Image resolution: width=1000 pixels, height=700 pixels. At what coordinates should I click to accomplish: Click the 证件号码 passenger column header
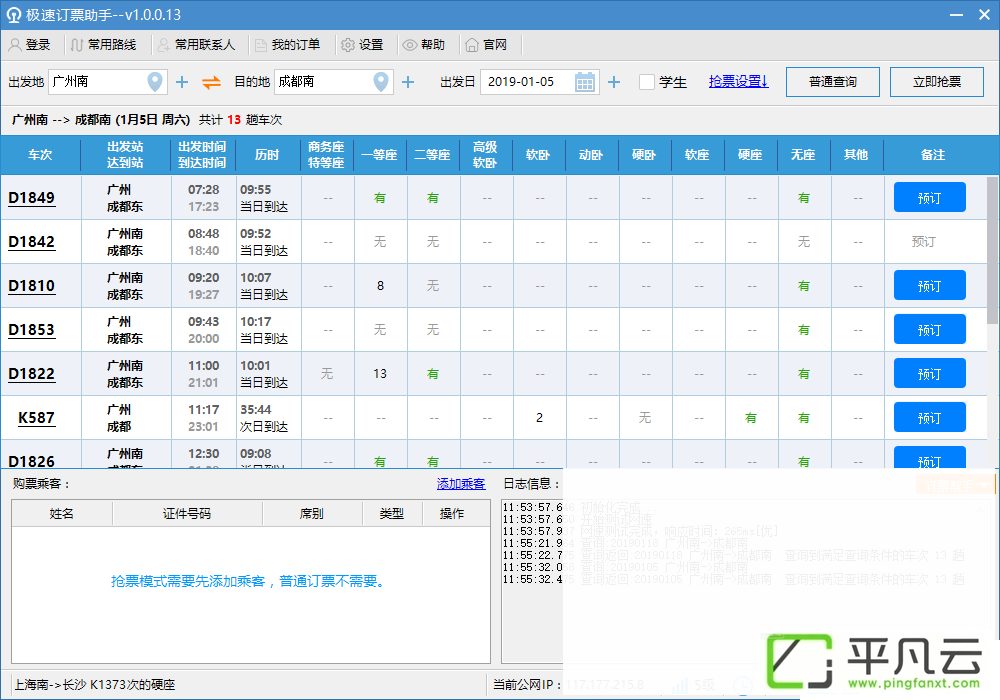point(187,513)
